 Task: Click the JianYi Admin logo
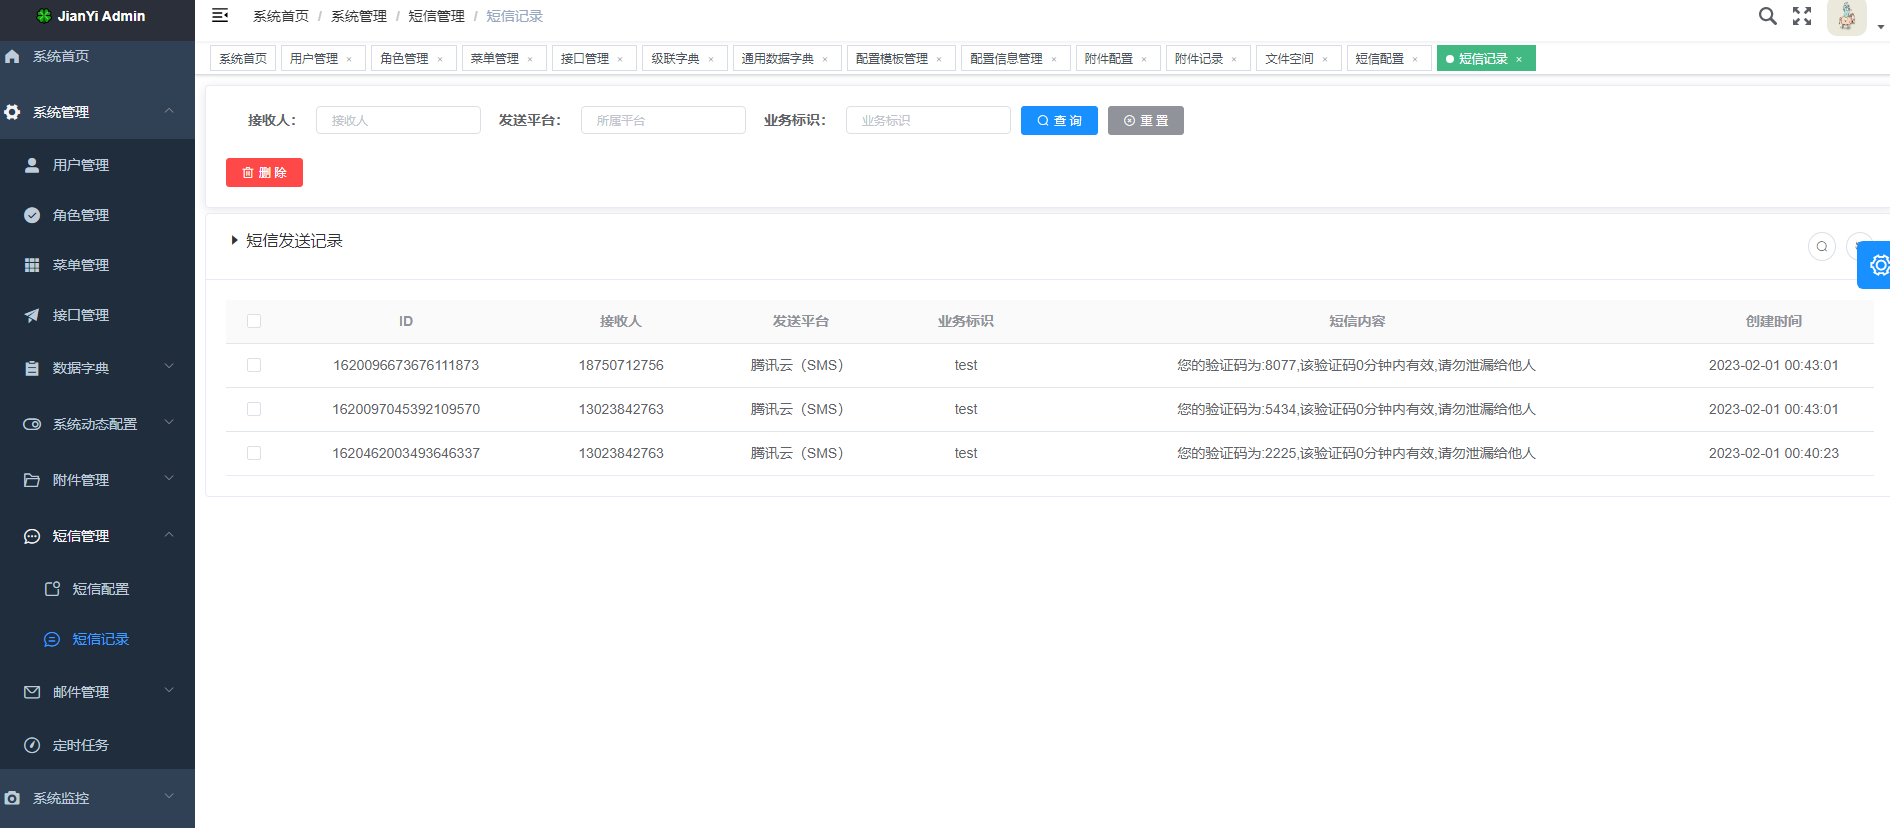pos(90,16)
